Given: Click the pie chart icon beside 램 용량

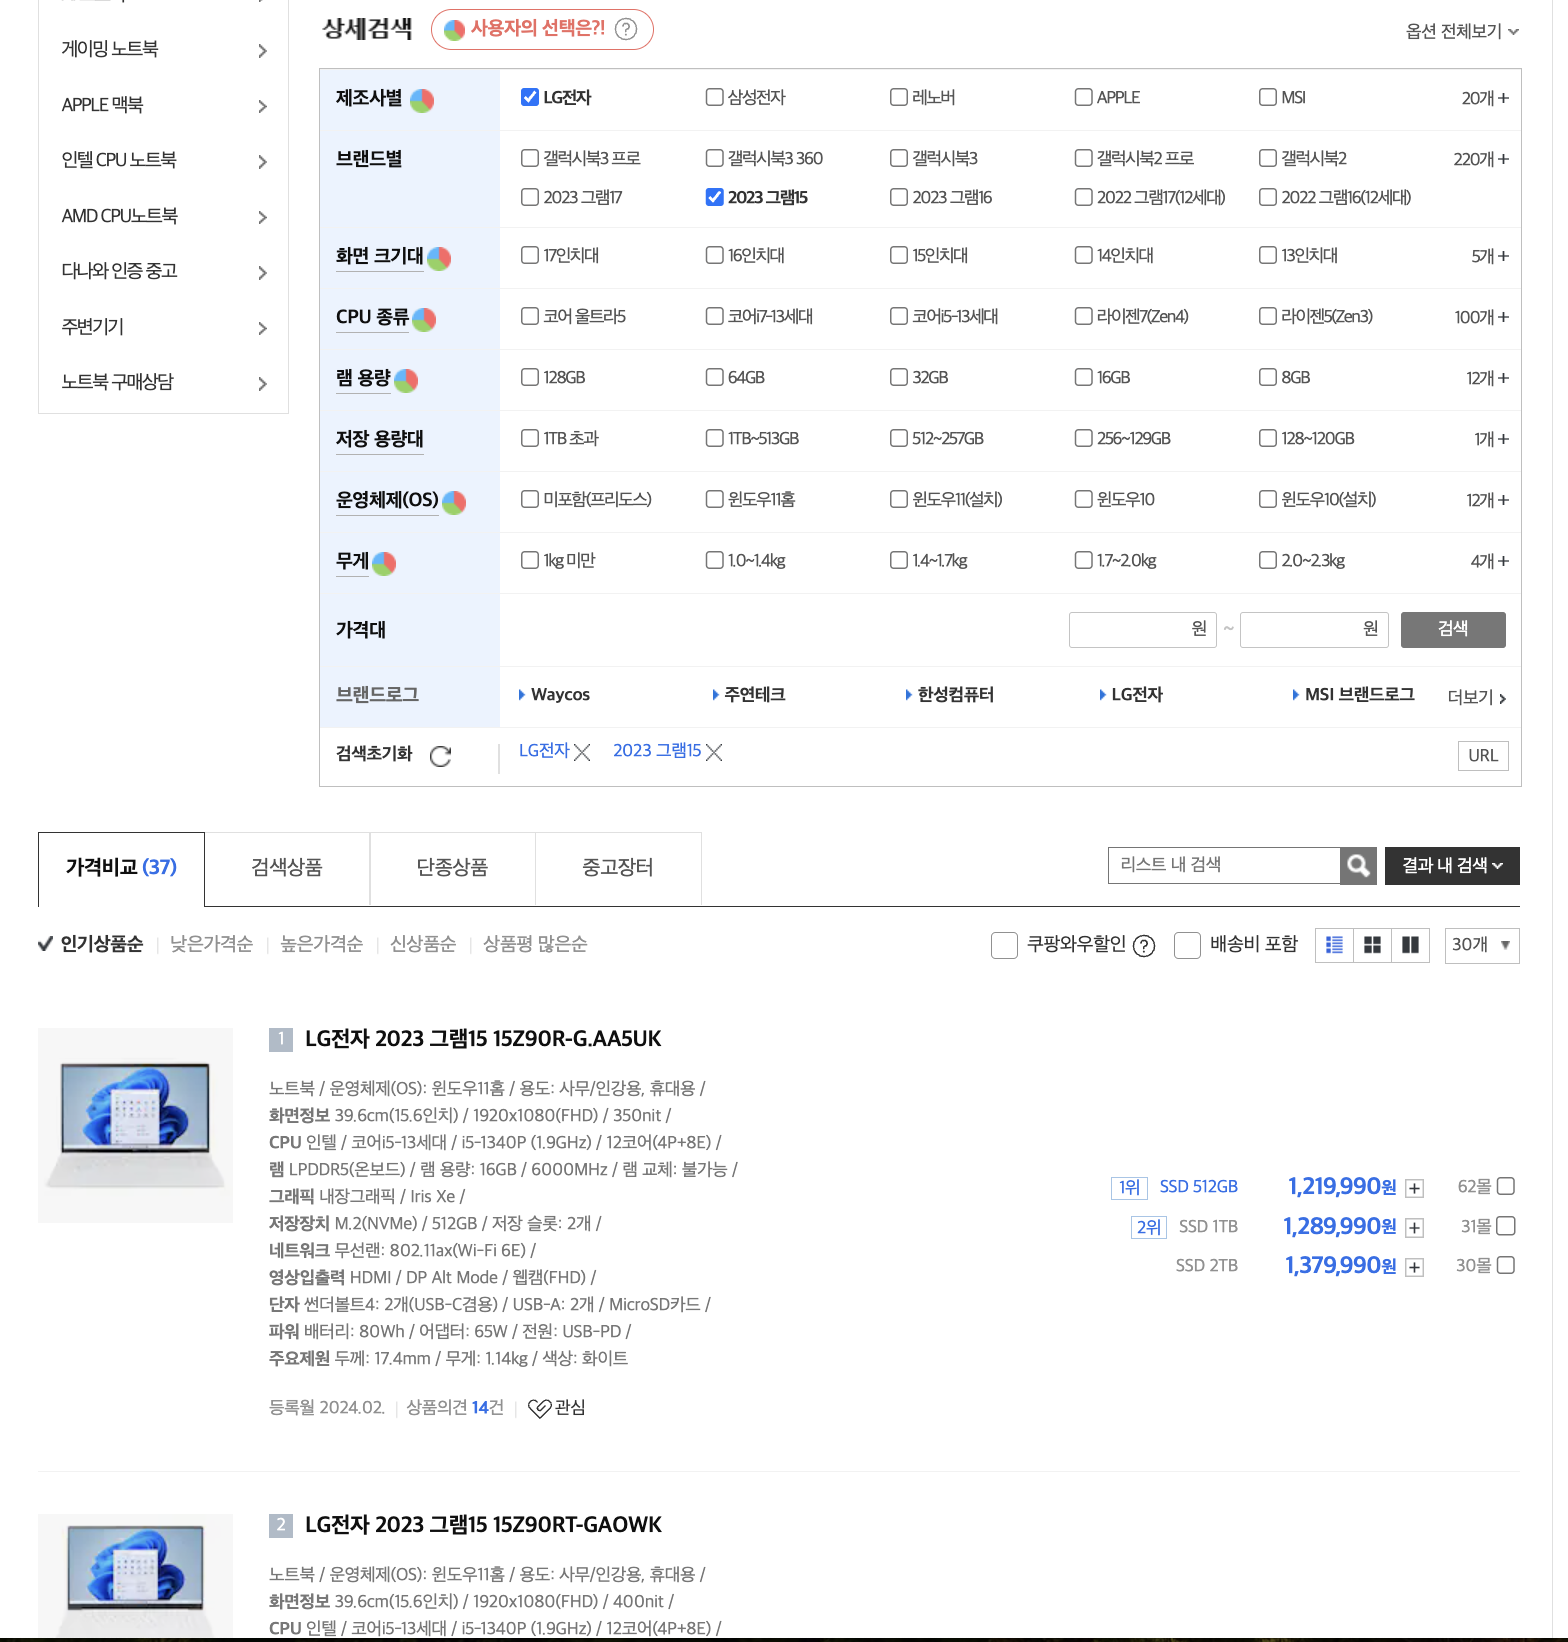Looking at the screenshot, I should [406, 380].
